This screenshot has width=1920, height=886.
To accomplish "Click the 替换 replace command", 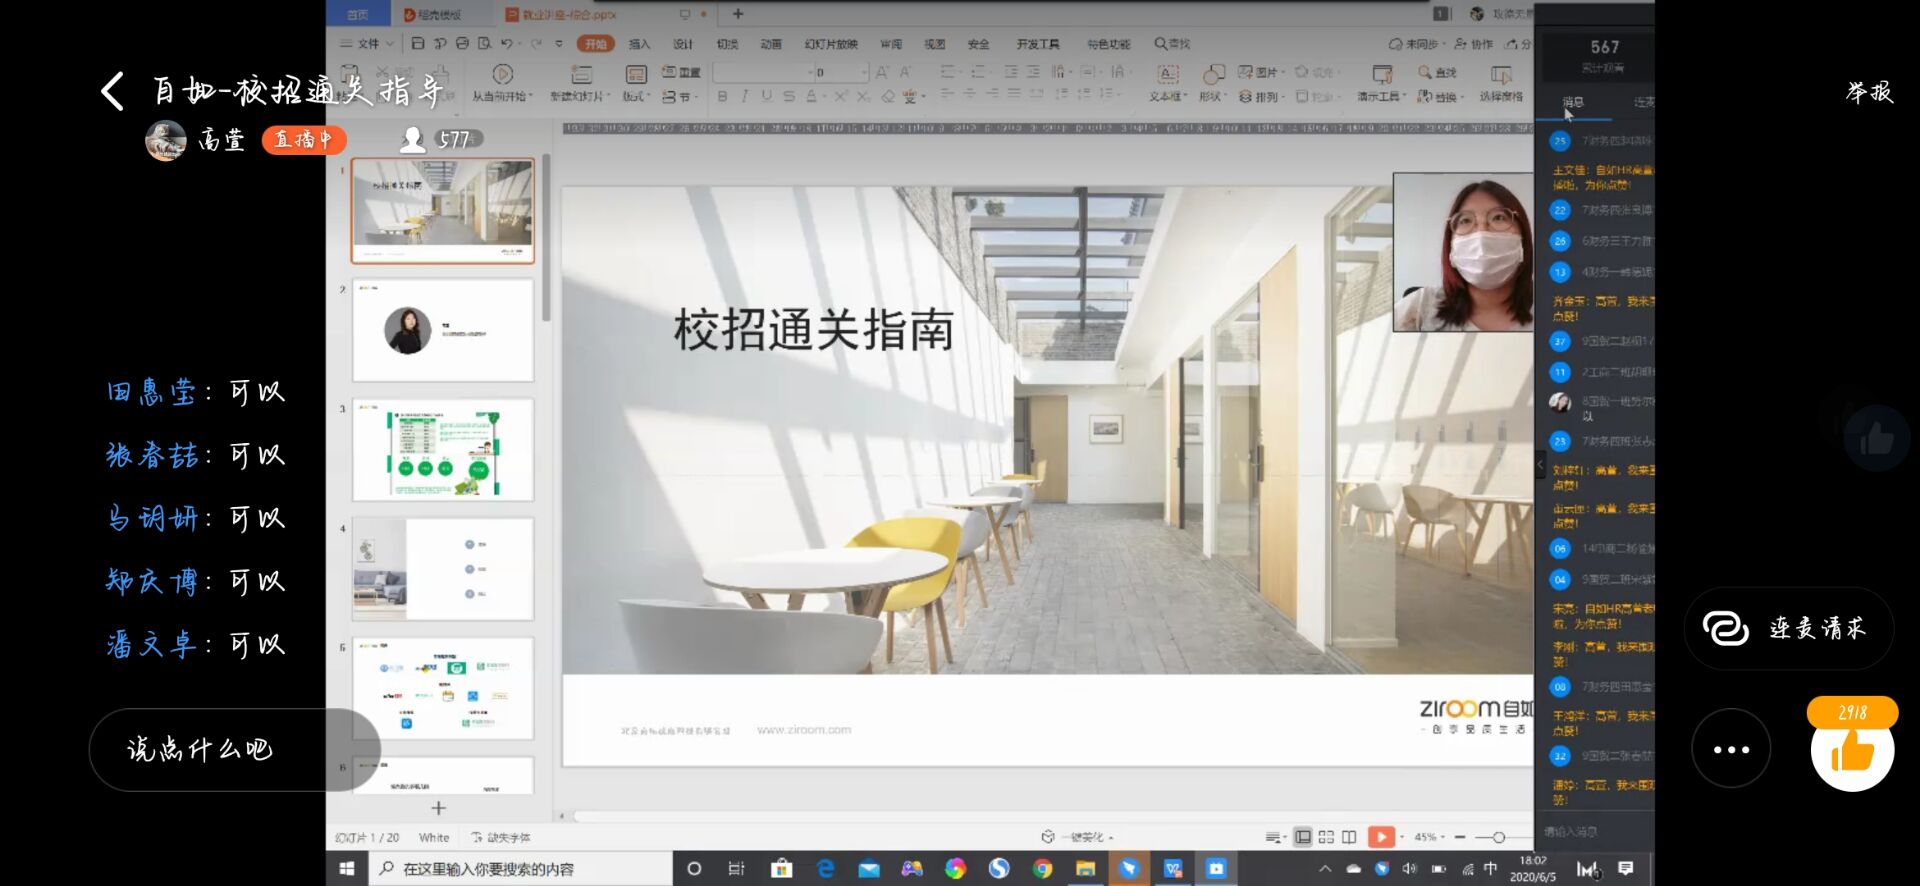I will tap(1440, 96).
